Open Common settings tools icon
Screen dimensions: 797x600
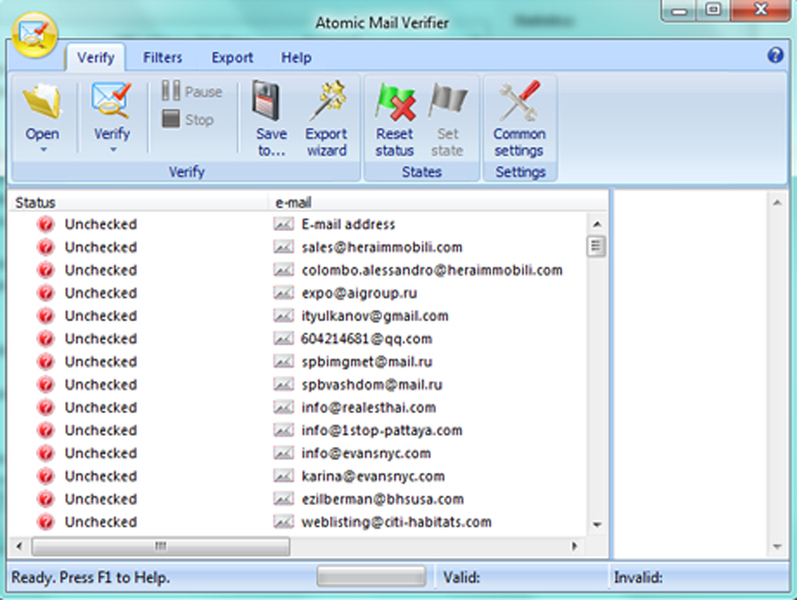(519, 101)
